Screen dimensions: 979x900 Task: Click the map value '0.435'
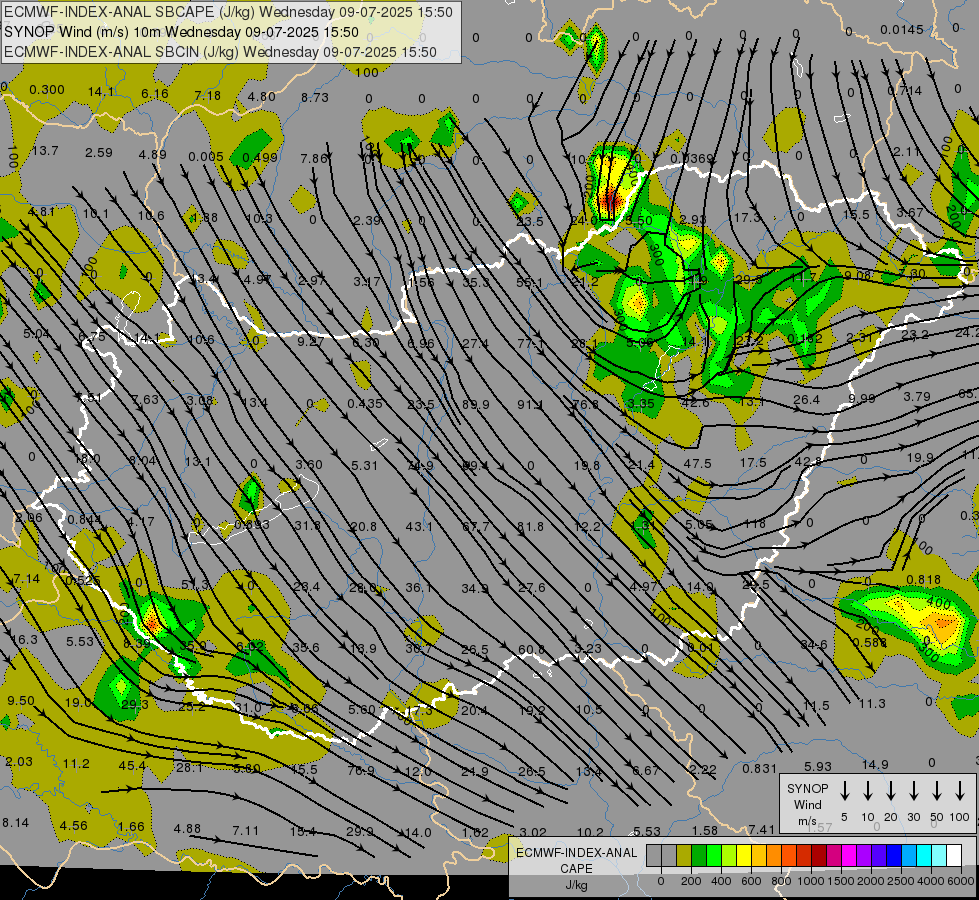point(365,403)
